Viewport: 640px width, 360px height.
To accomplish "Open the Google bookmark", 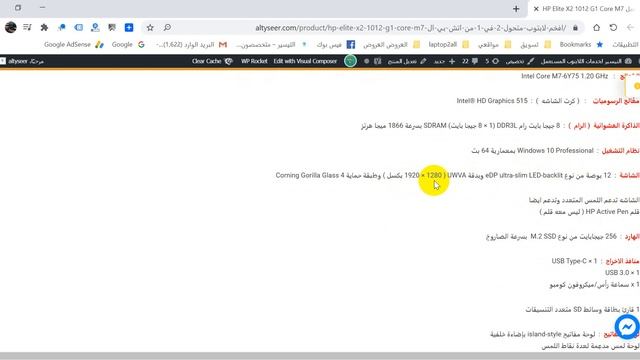I will click(x=128, y=44).
